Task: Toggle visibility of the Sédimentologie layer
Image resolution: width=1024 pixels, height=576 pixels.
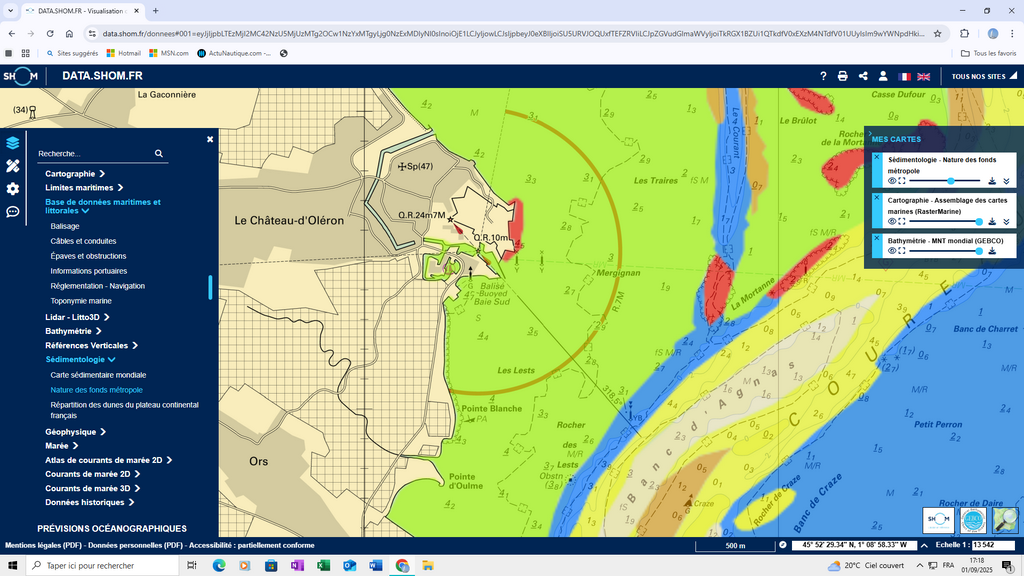Action: coord(892,181)
